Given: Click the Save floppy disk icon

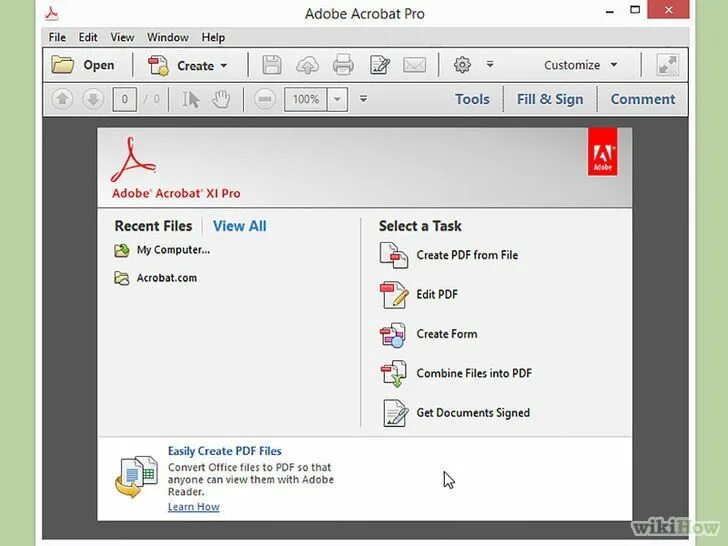Looking at the screenshot, I should 272,65.
